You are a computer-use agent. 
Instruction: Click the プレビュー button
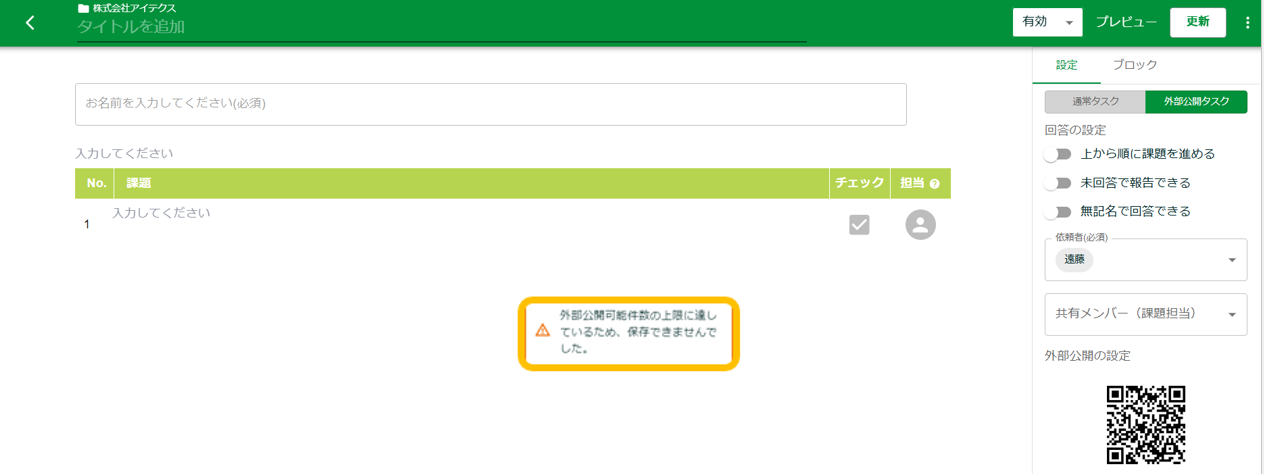[1126, 22]
